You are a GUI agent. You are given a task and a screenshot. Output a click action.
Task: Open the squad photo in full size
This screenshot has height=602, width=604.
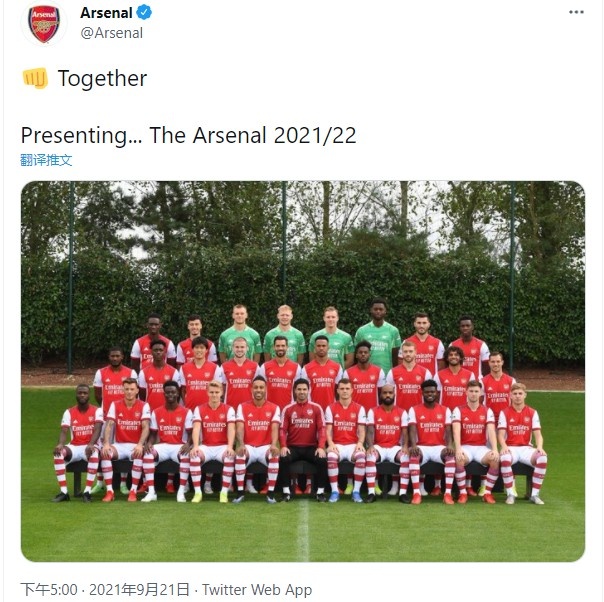pos(302,370)
